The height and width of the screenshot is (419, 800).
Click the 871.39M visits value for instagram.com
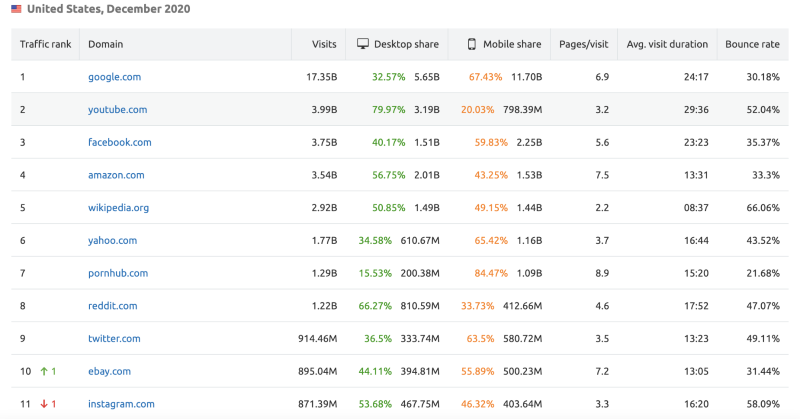(x=317, y=404)
